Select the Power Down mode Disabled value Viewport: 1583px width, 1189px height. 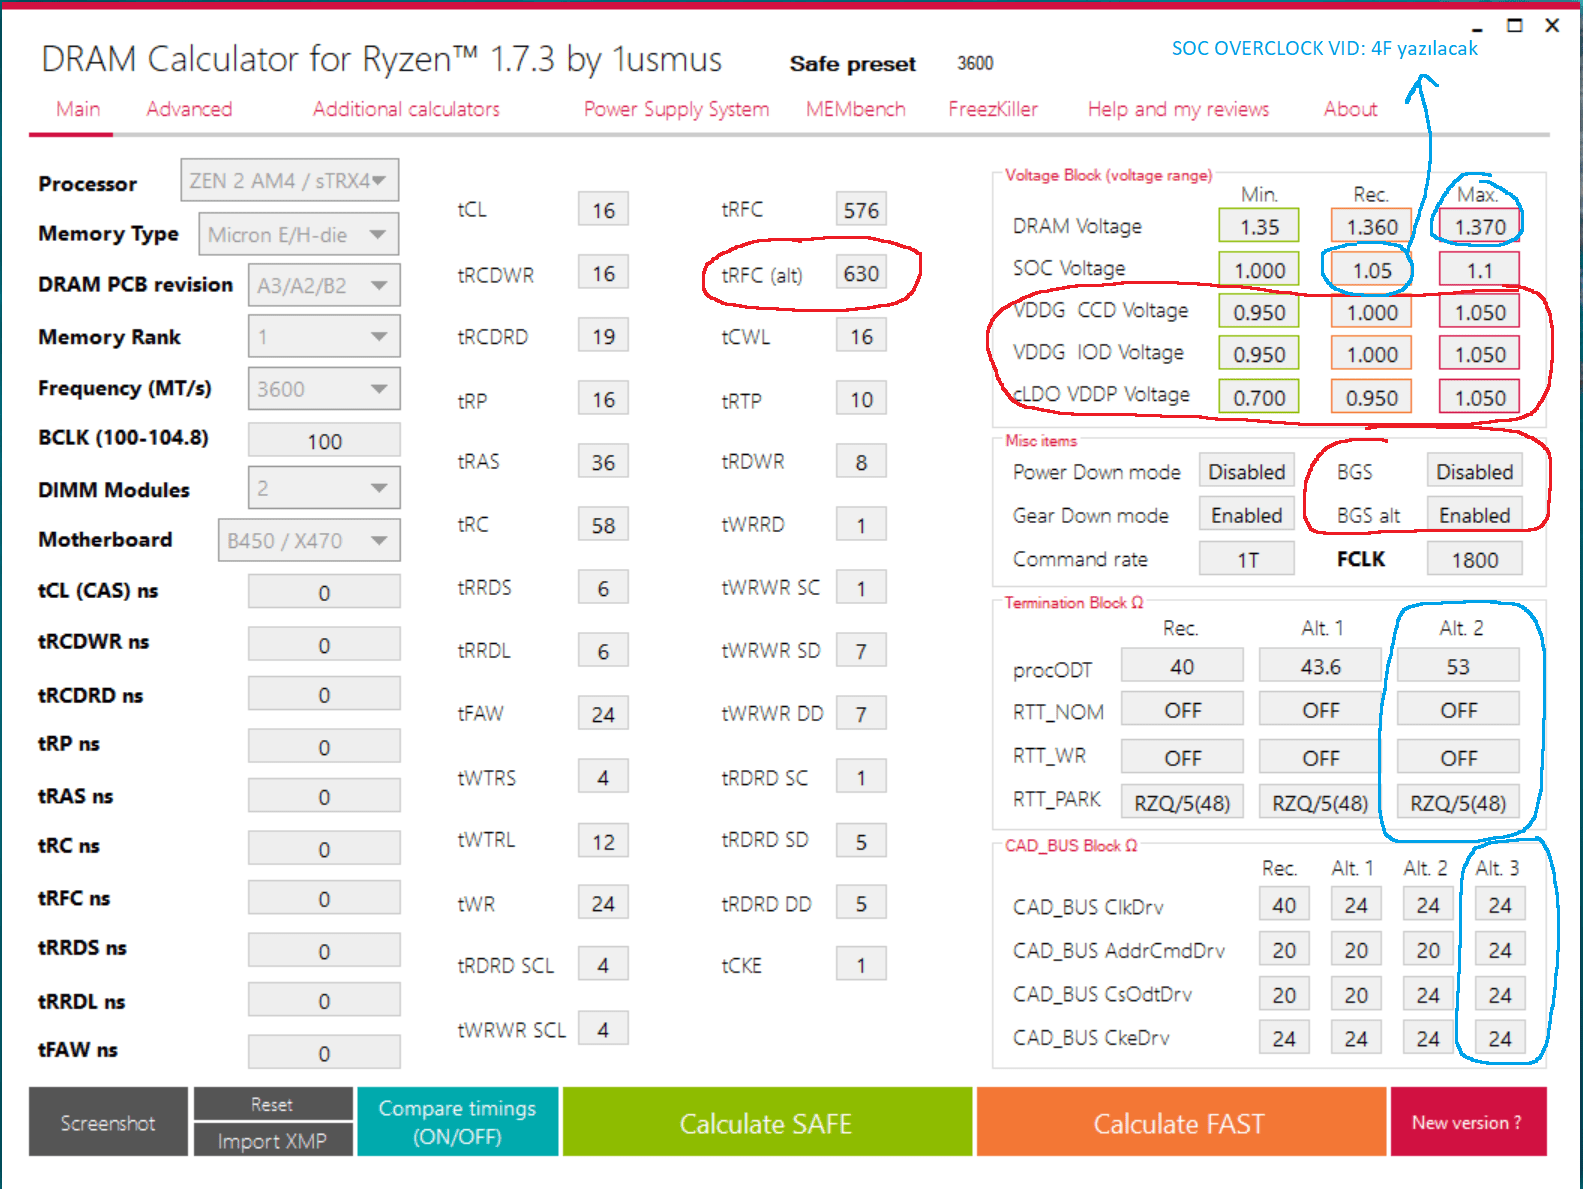pyautogui.click(x=1247, y=471)
